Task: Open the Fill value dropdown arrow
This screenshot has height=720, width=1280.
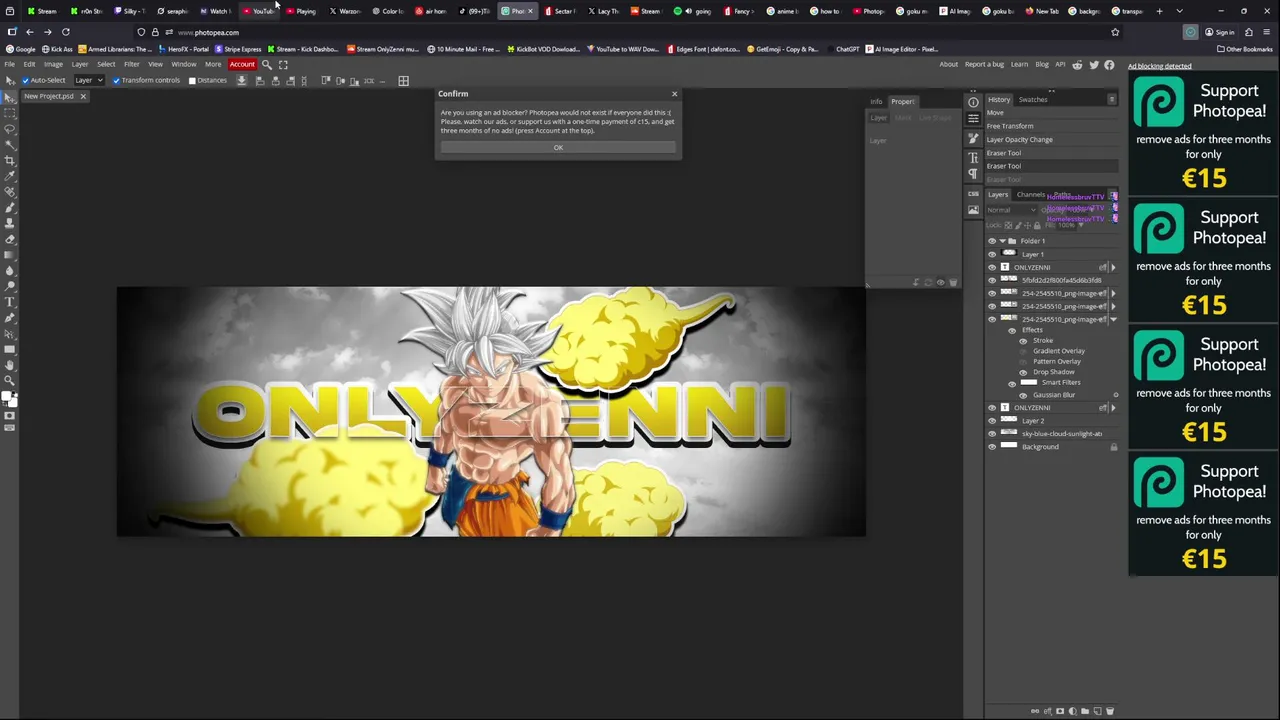Action: pos(1081,225)
